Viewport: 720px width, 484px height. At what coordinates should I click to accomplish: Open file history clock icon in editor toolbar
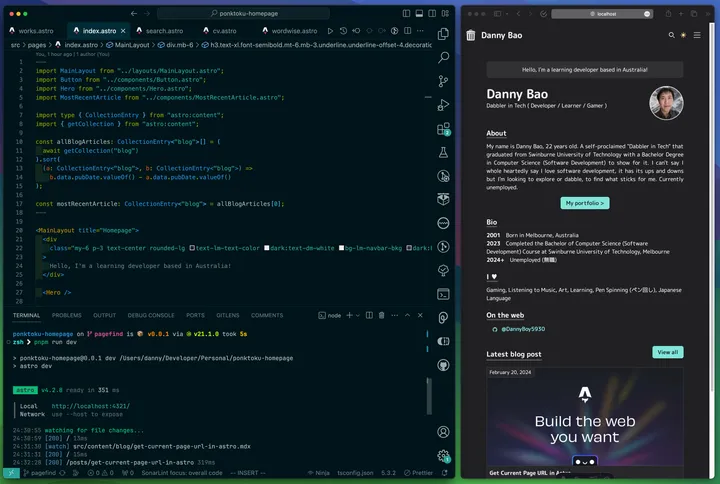[x=343, y=31]
